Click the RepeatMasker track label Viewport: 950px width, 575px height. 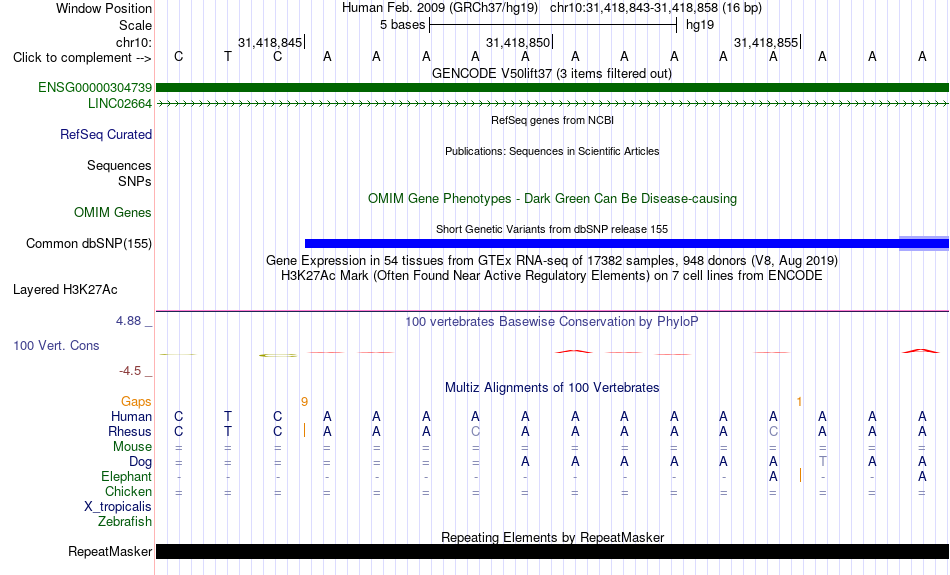pos(110,551)
